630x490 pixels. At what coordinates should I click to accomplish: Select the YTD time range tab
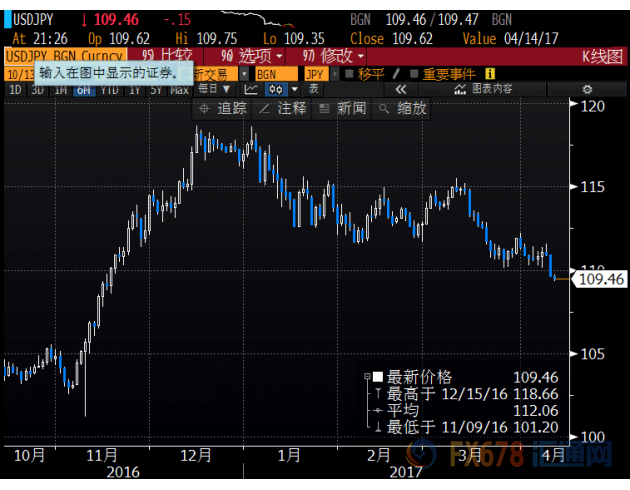click(x=110, y=90)
